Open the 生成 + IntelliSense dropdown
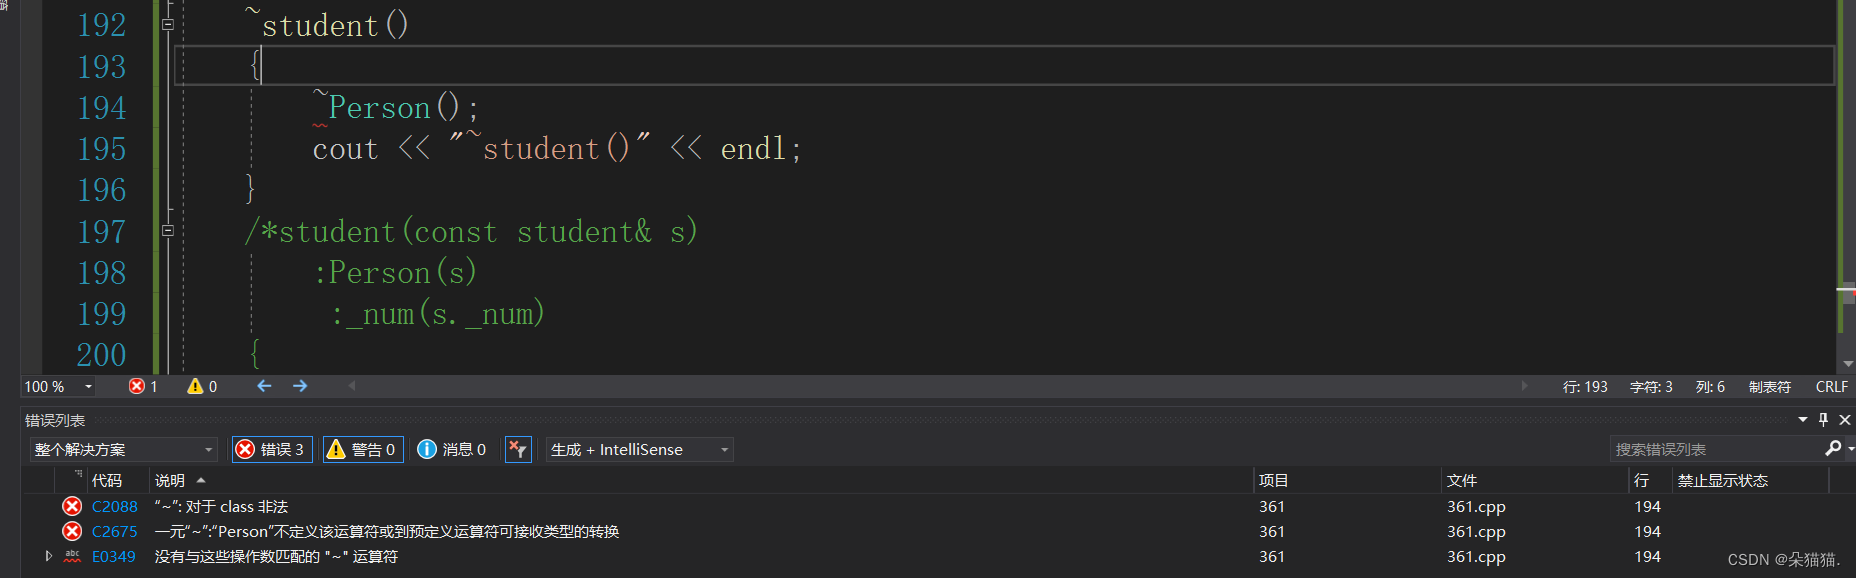The height and width of the screenshot is (578, 1856). coord(639,450)
